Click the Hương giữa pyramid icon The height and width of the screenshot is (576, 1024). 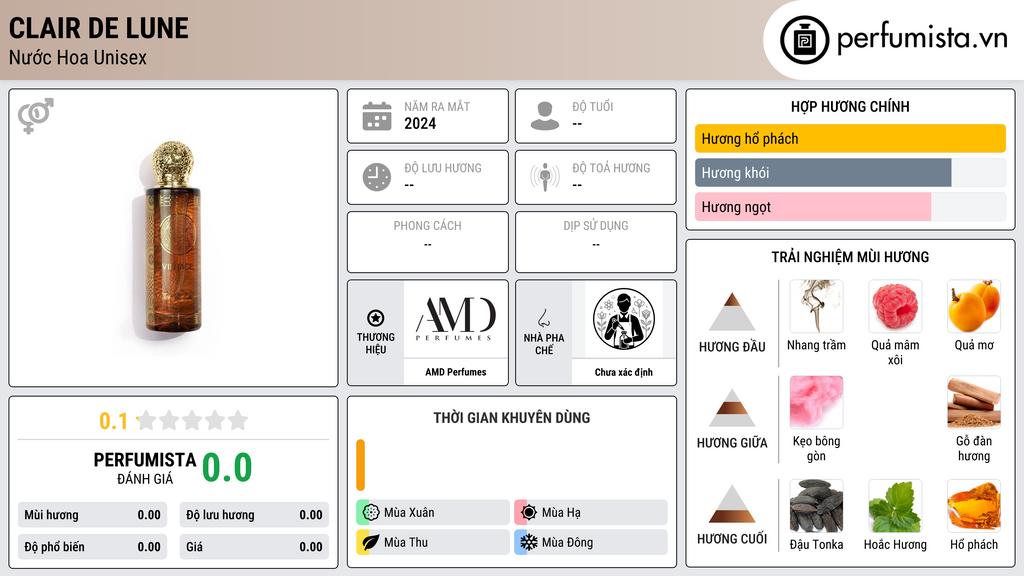pyautogui.click(x=732, y=408)
